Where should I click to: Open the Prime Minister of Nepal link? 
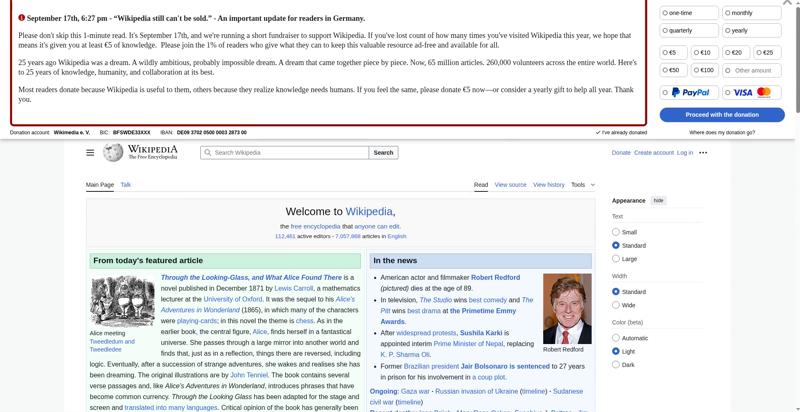(468, 344)
